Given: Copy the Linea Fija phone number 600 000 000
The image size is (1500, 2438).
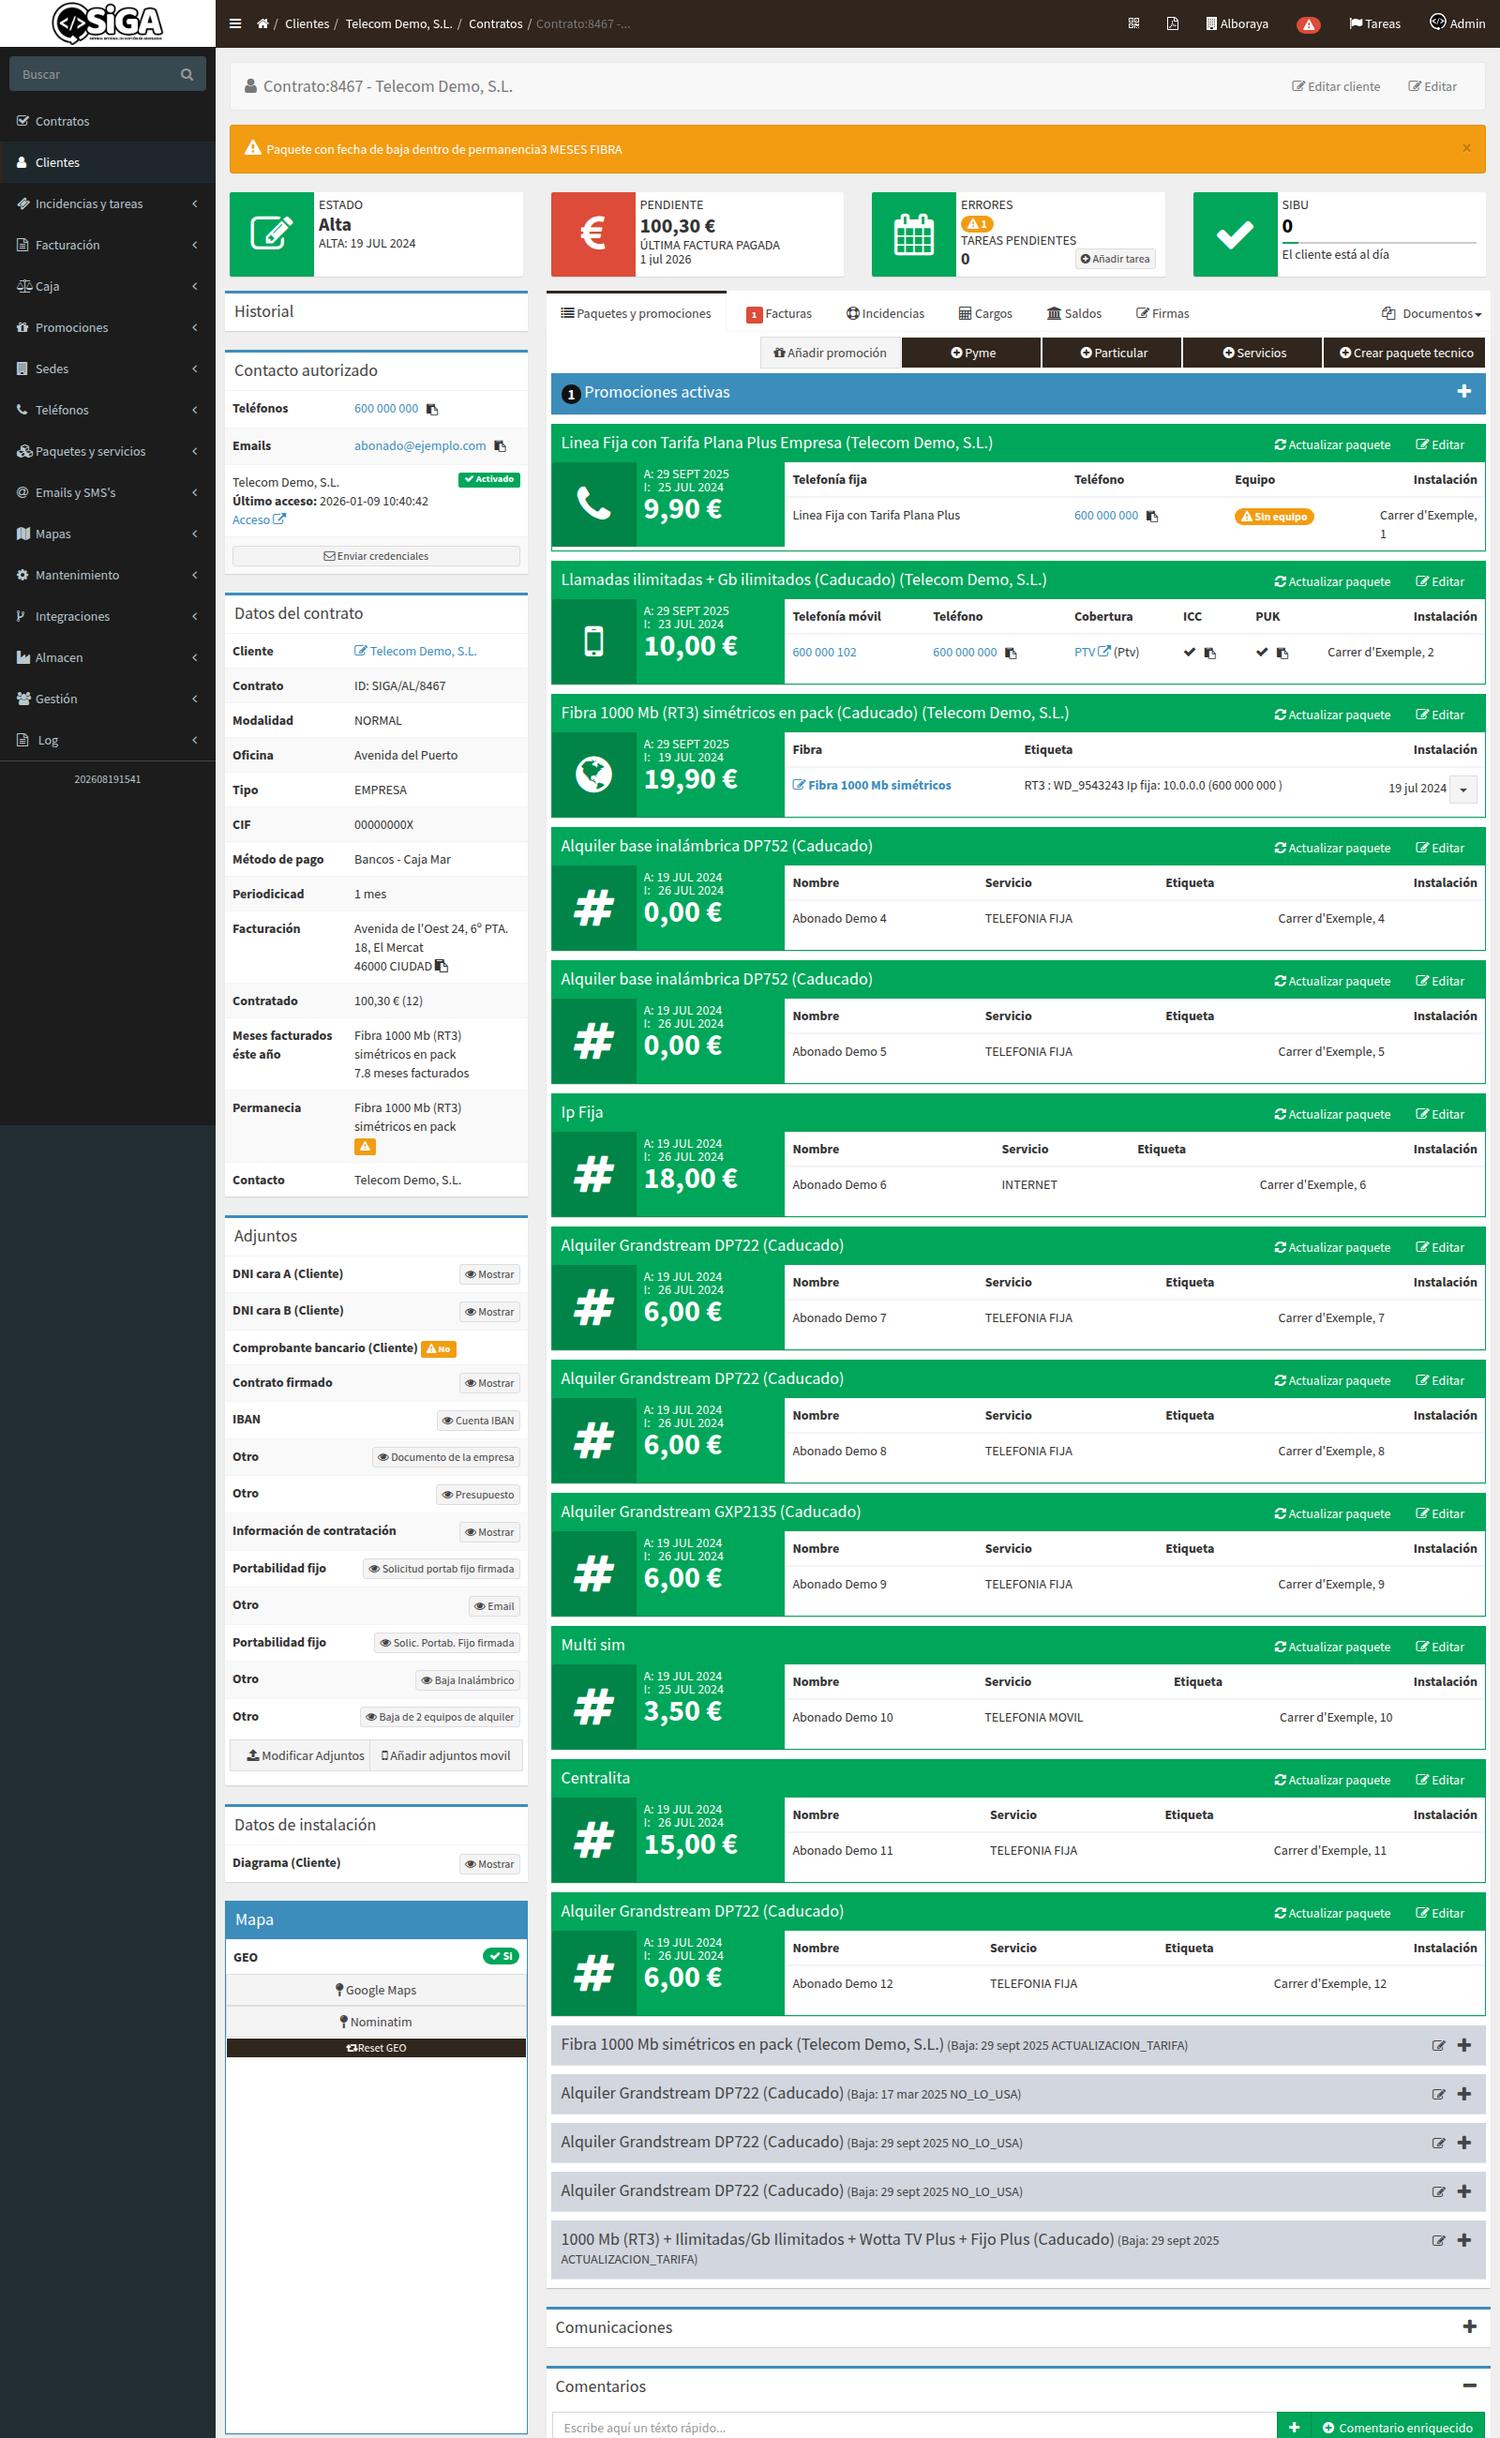Looking at the screenshot, I should [x=1152, y=516].
